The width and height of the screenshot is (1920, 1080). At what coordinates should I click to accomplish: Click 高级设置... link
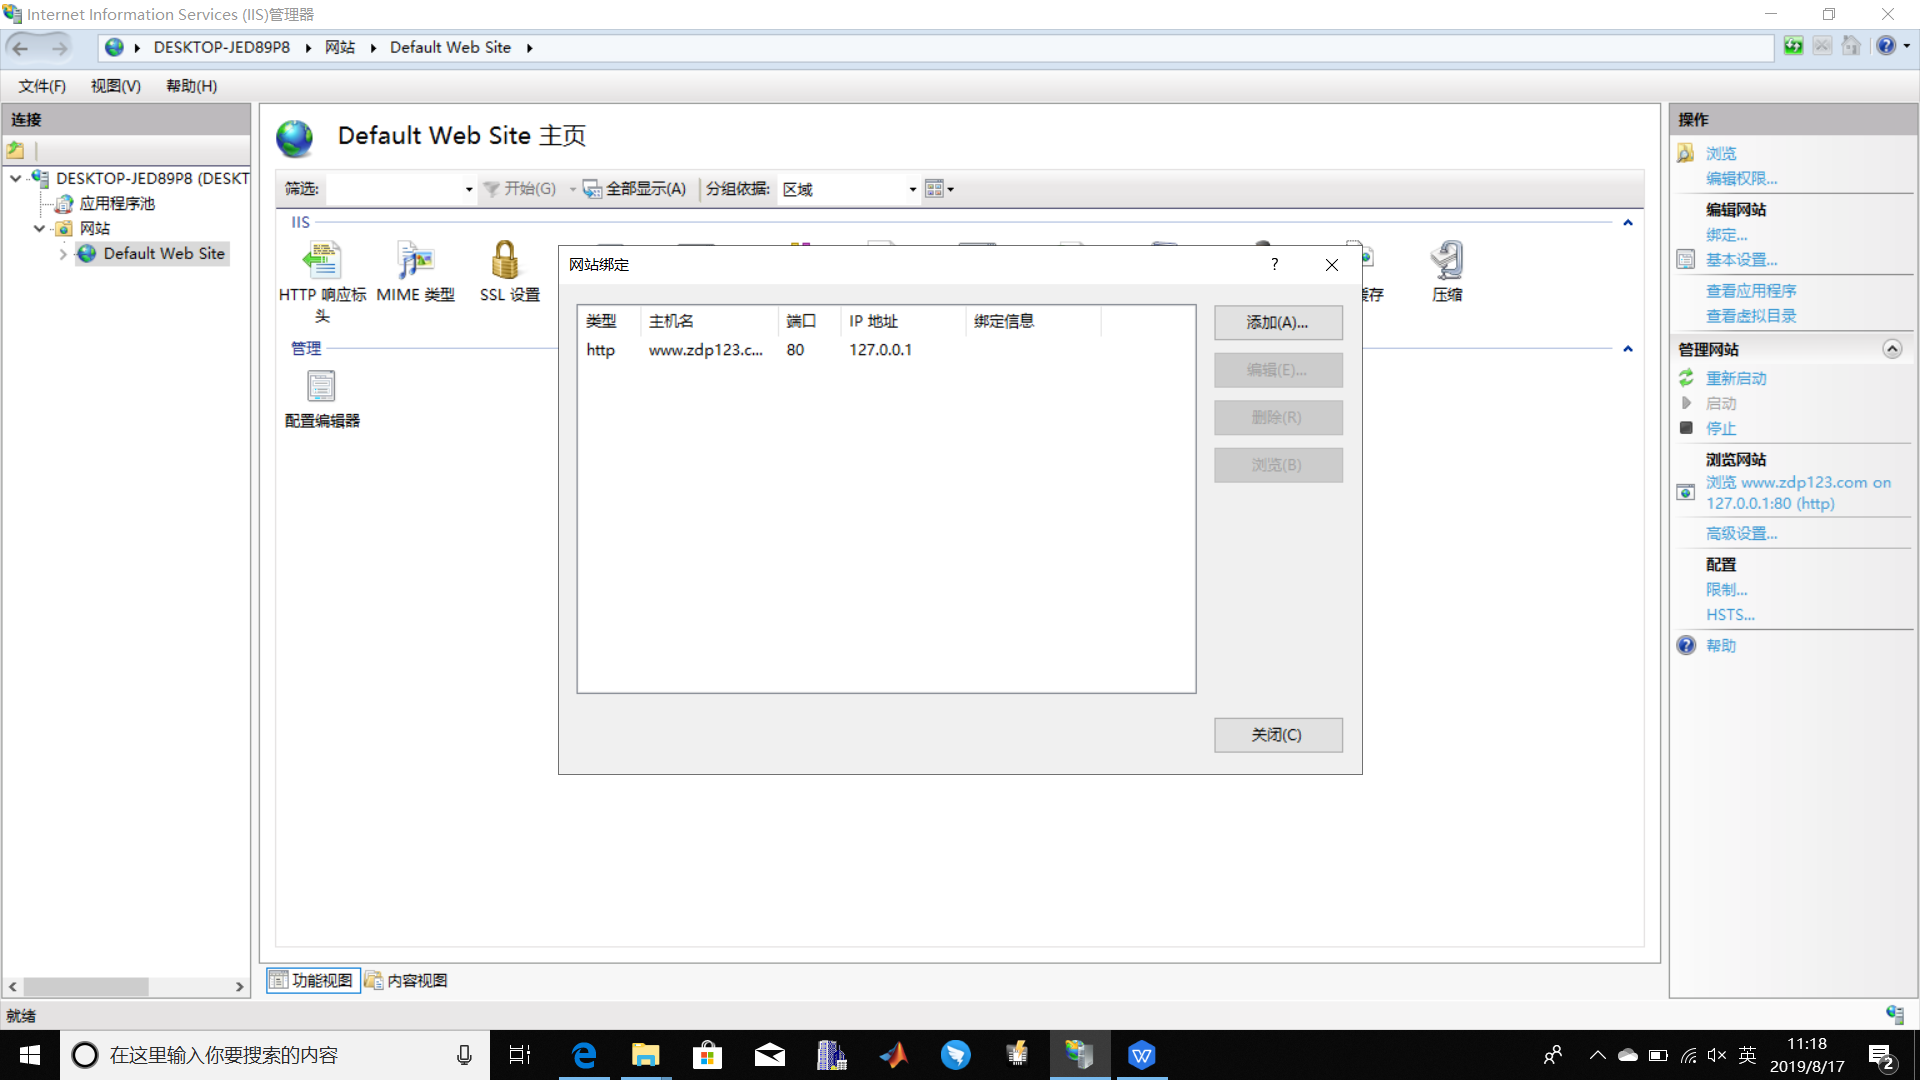tap(1741, 533)
